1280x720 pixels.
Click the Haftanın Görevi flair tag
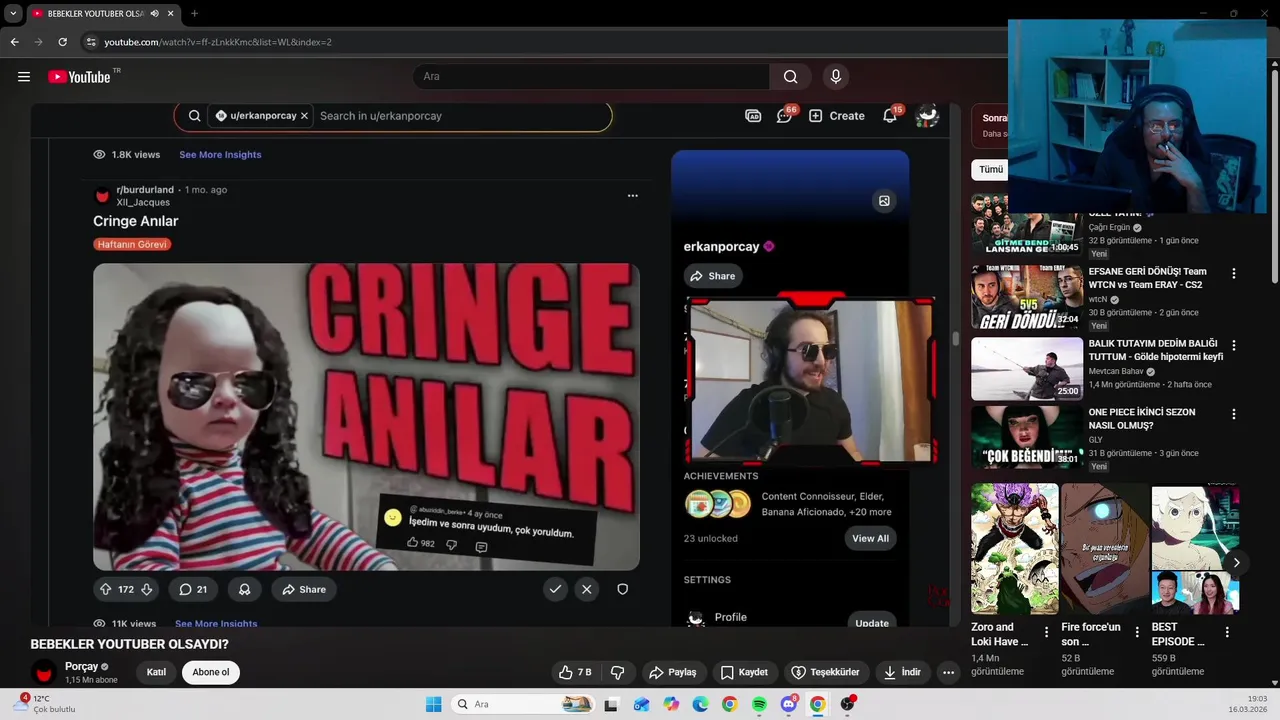[132, 244]
